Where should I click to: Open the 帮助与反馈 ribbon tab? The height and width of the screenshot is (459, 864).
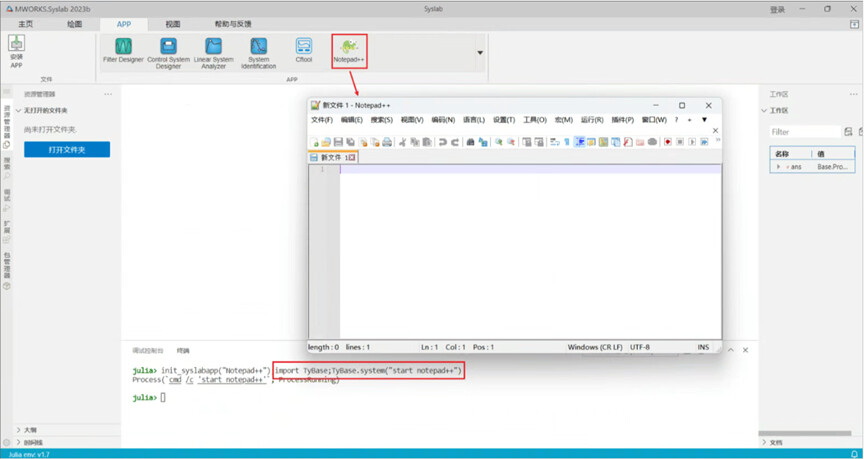[x=233, y=24]
